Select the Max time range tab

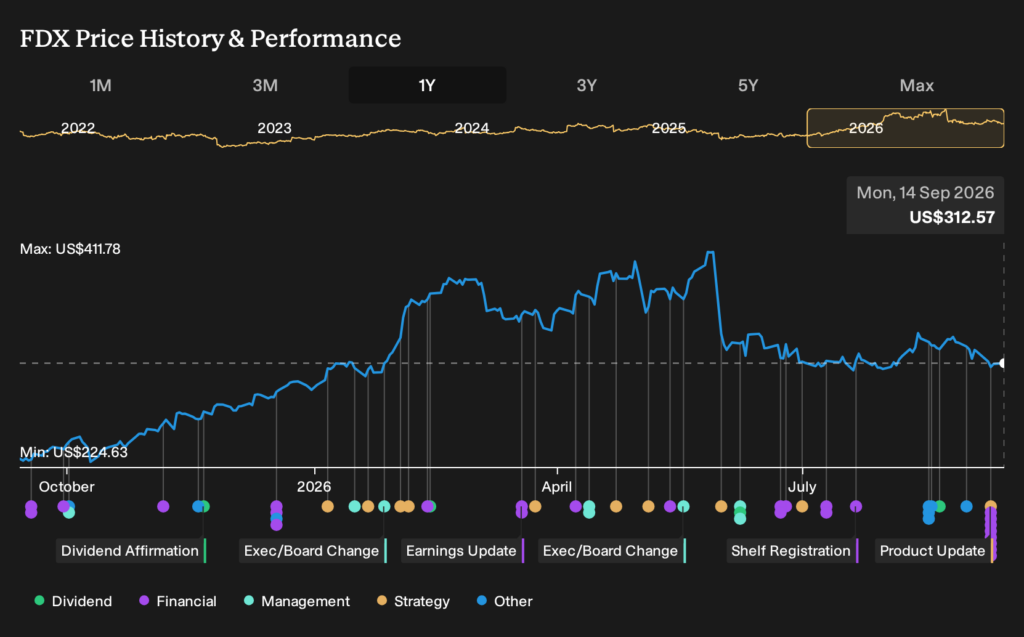[916, 86]
